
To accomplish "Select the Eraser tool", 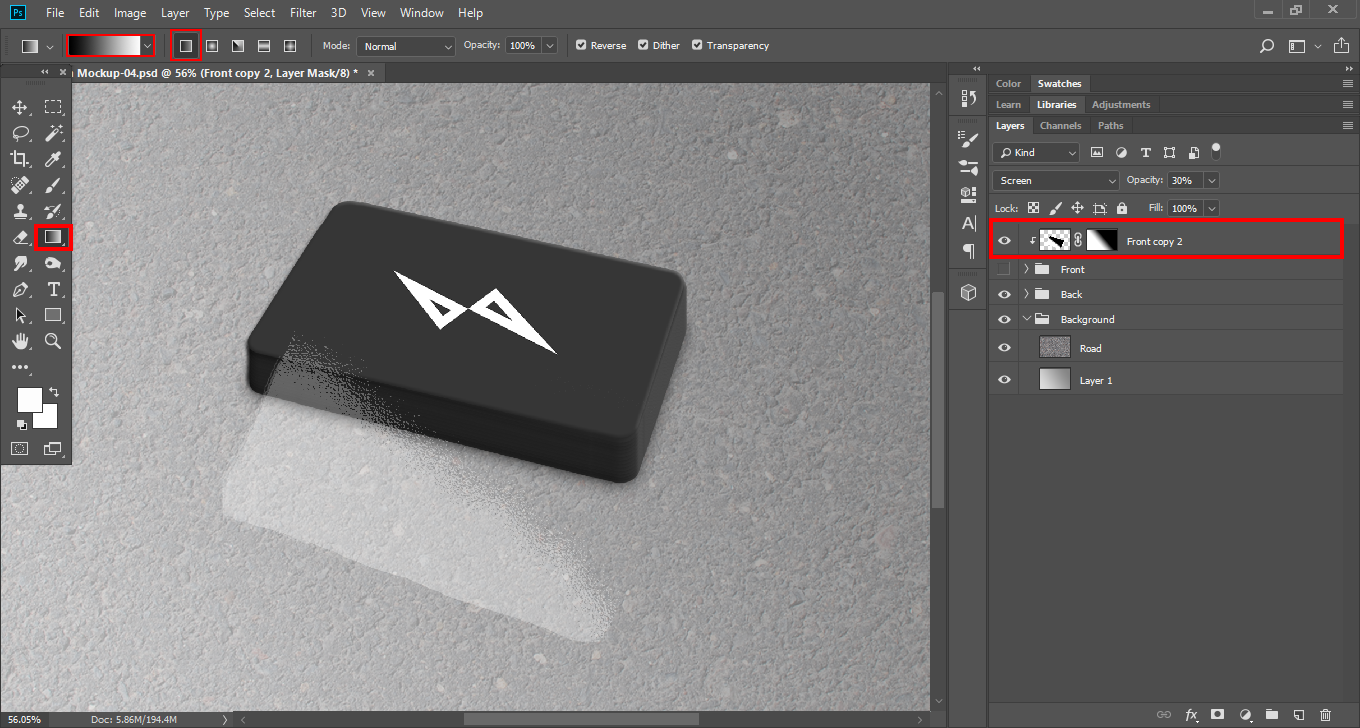I will (20, 237).
